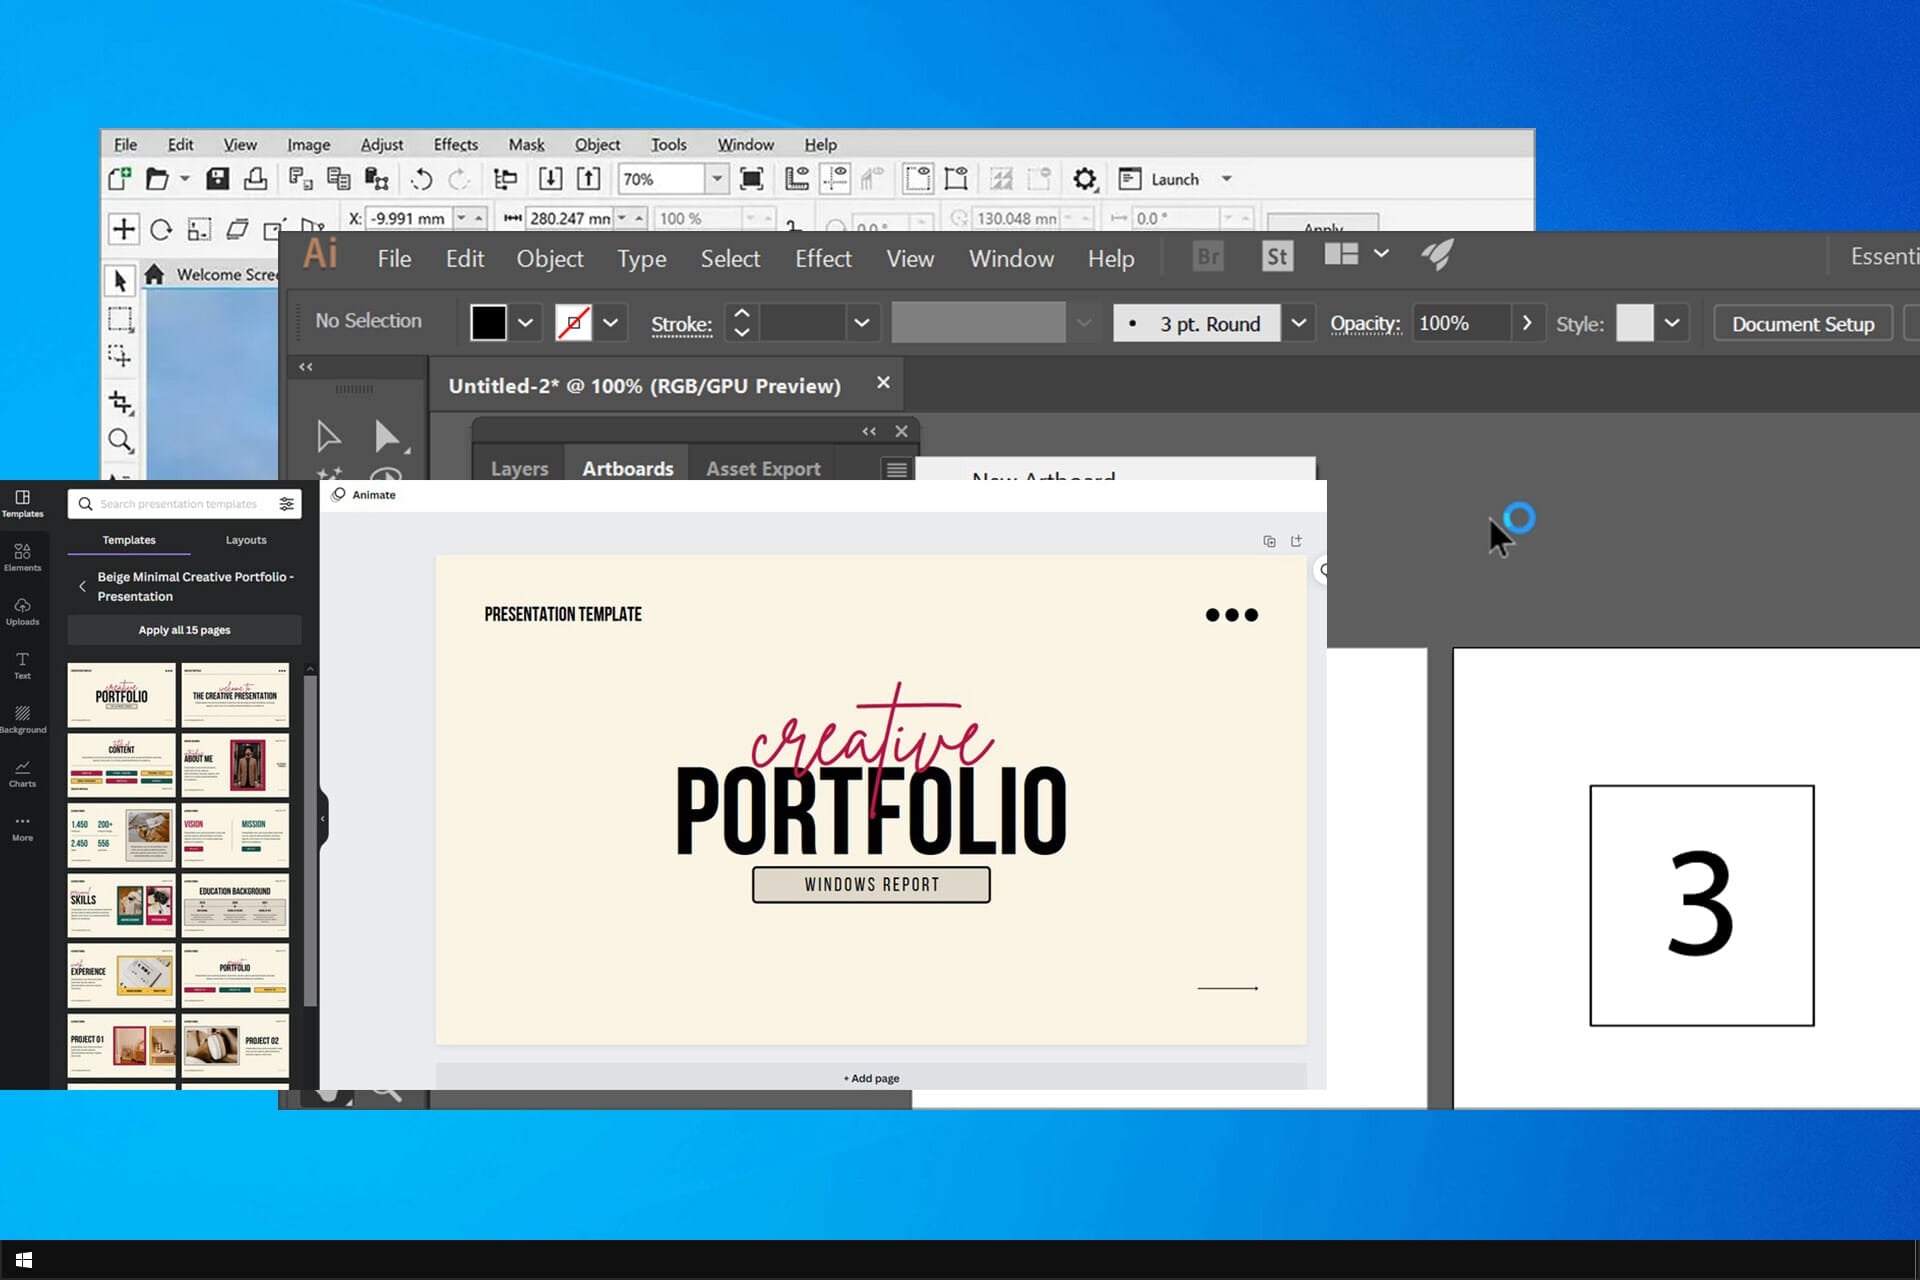The height and width of the screenshot is (1280, 1920).
Task: Click the Stock (St) icon
Action: [x=1276, y=257]
